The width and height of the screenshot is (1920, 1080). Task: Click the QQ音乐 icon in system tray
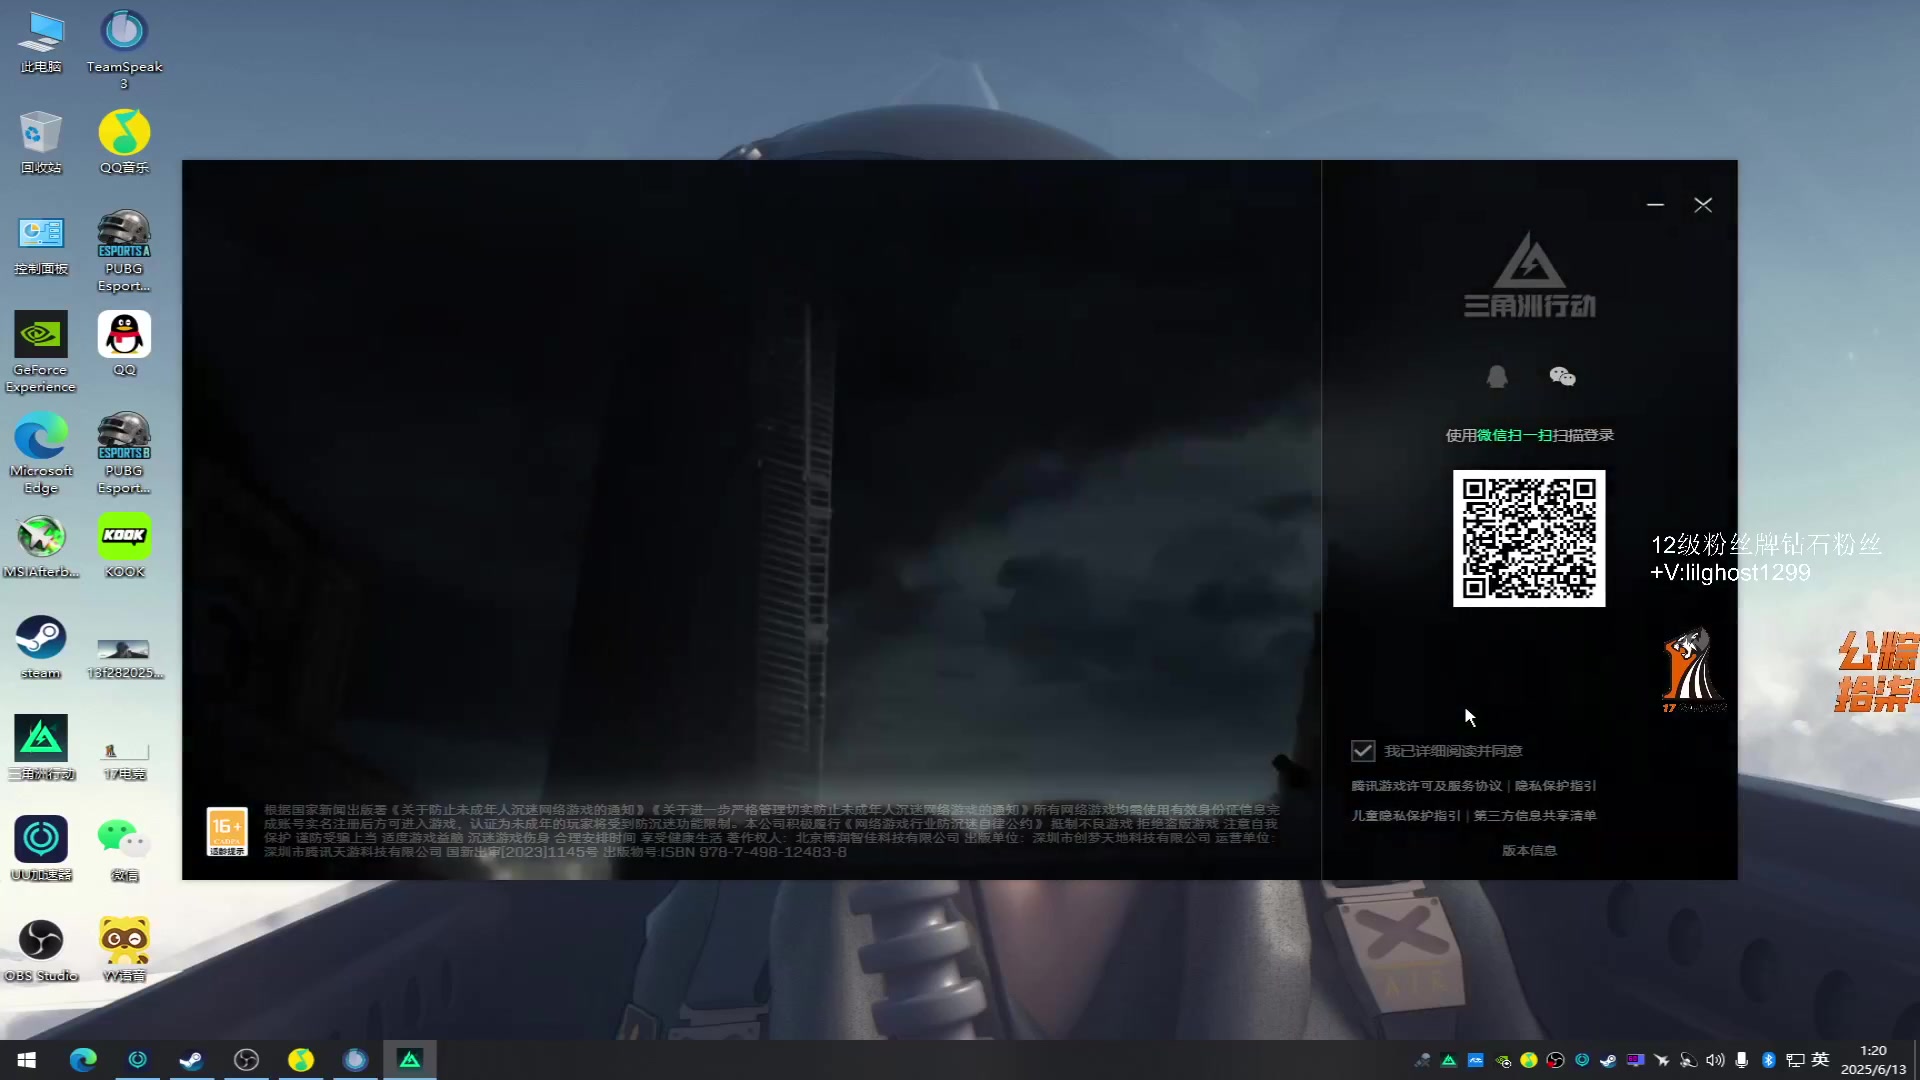click(1529, 1060)
